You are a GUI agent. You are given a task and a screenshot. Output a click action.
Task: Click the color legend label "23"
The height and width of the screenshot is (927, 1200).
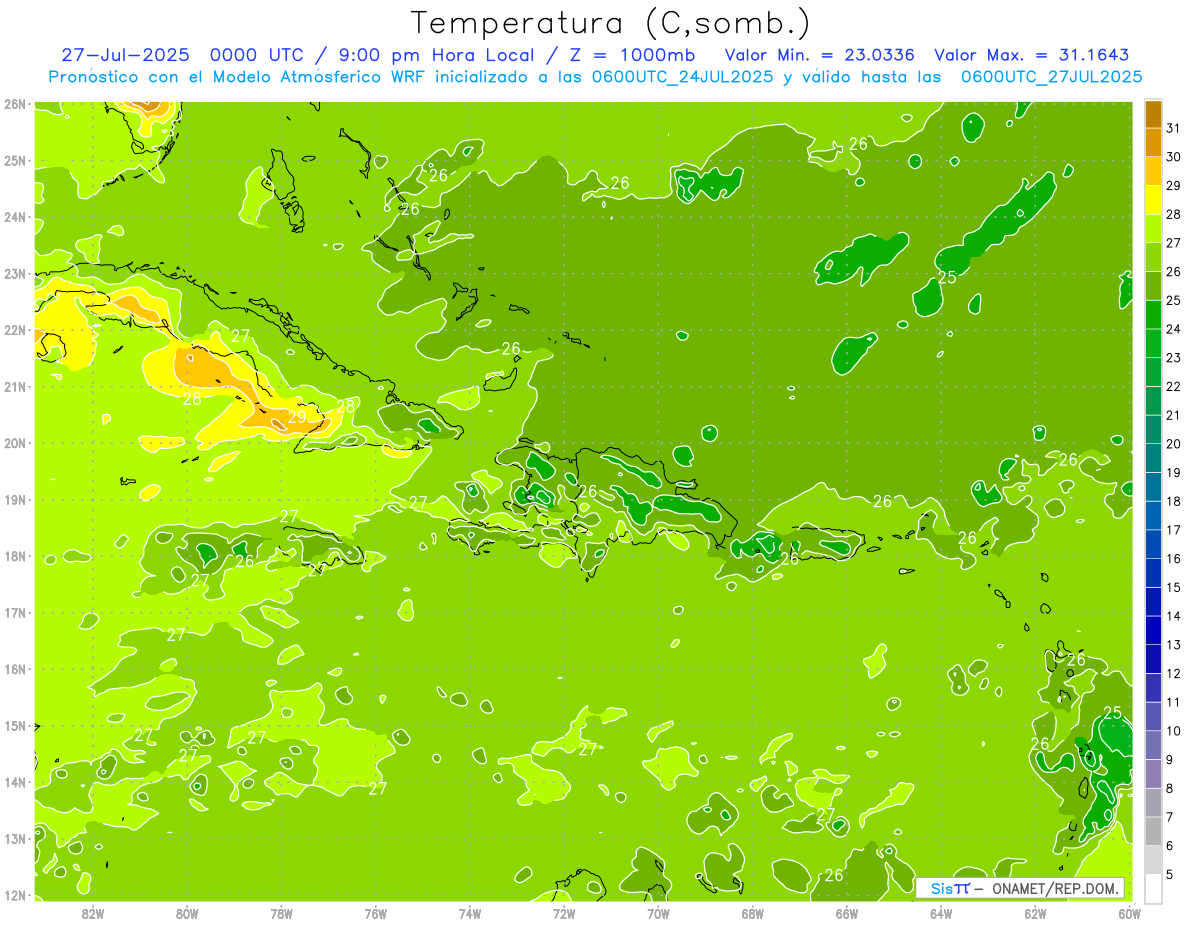pyautogui.click(x=1173, y=358)
